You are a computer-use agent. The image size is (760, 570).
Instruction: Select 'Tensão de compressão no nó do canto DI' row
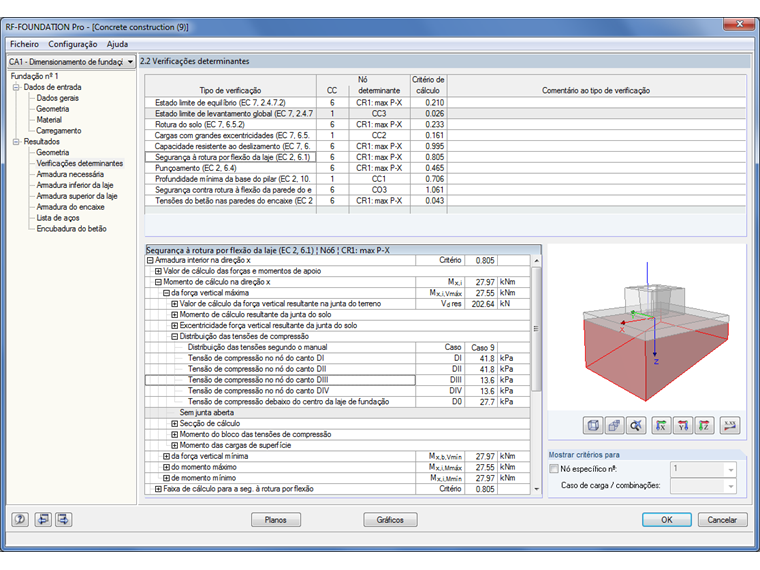pos(337,358)
